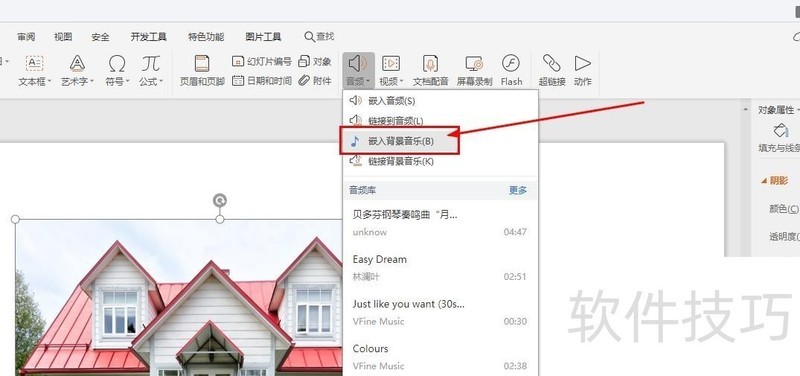Expand the Symbol dropdown arrow
Screen dimensions: 800x376
[127, 82]
